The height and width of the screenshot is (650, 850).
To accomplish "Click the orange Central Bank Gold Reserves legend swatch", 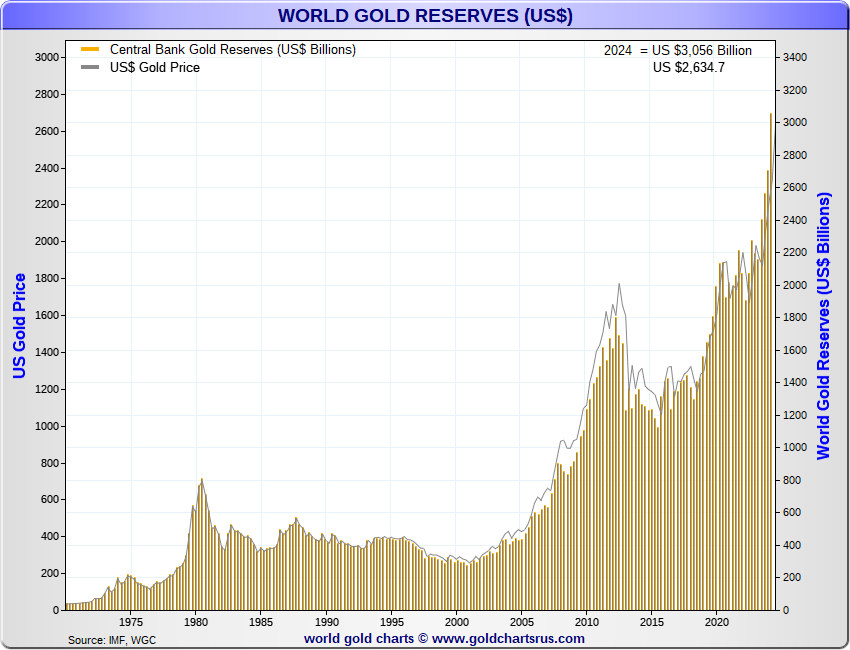I will coord(90,49).
